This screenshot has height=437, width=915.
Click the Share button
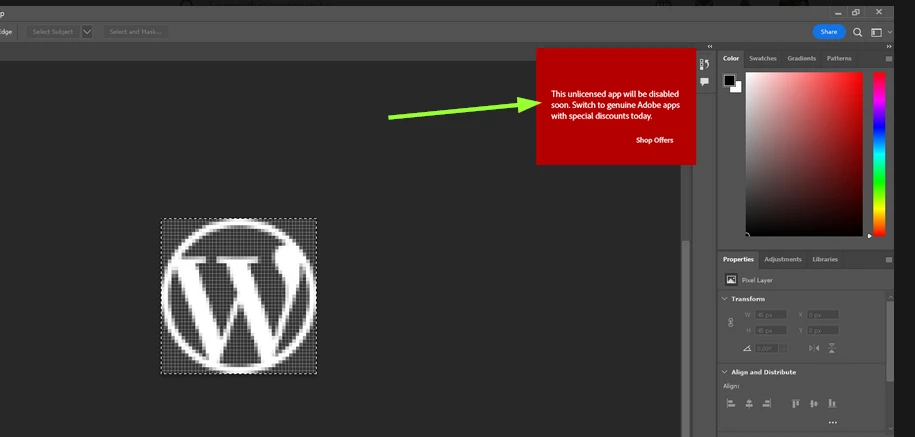click(829, 32)
